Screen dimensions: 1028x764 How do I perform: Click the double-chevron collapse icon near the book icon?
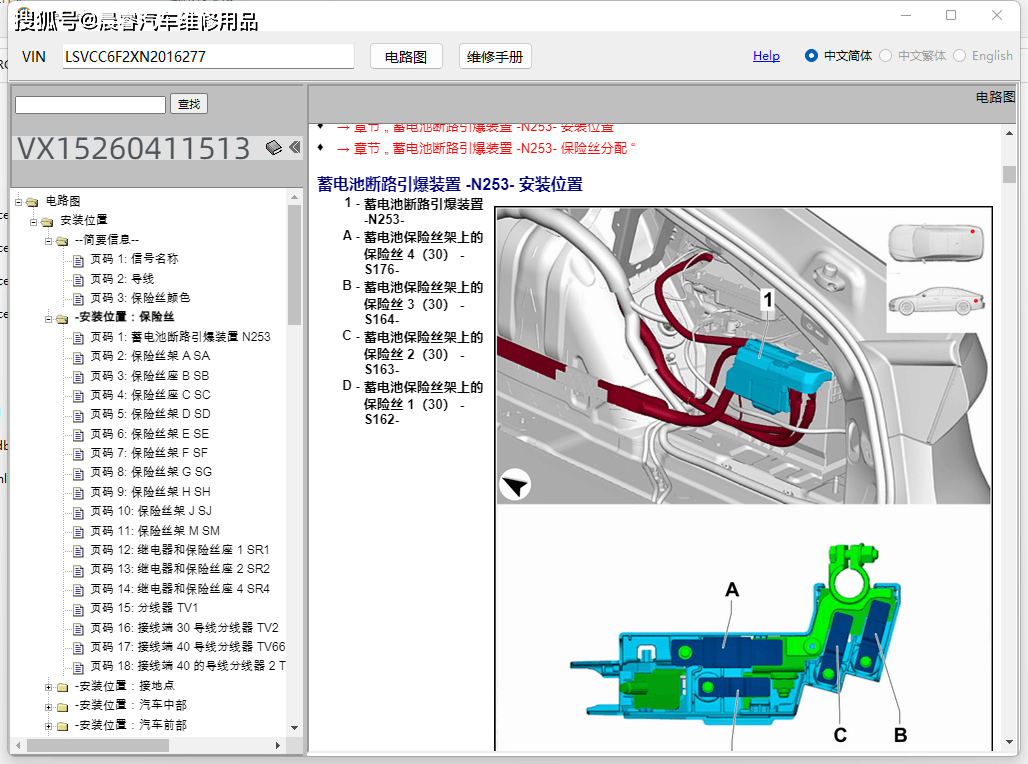click(294, 146)
